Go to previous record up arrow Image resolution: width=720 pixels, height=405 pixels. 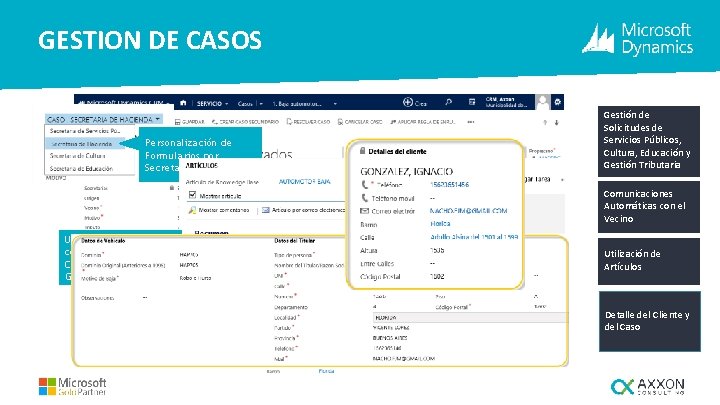[545, 123]
